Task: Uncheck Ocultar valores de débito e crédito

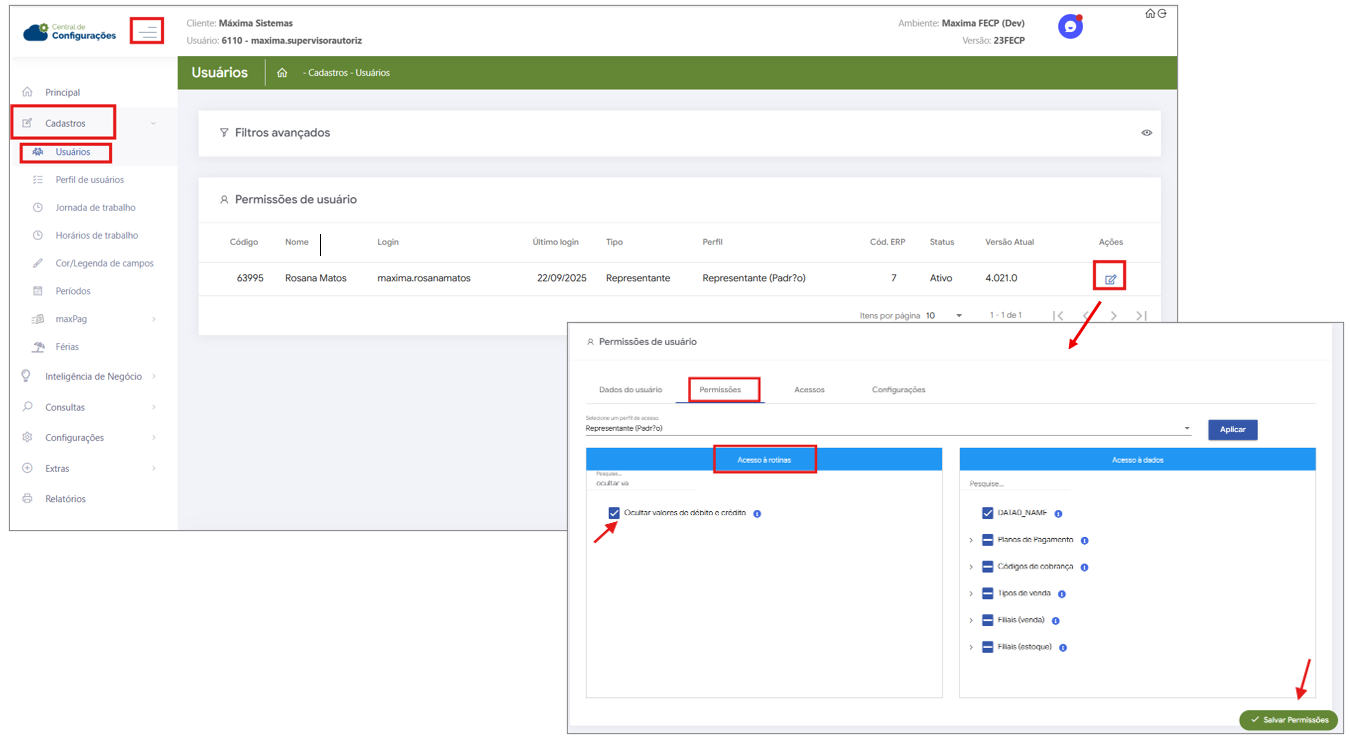Action: click(x=614, y=513)
